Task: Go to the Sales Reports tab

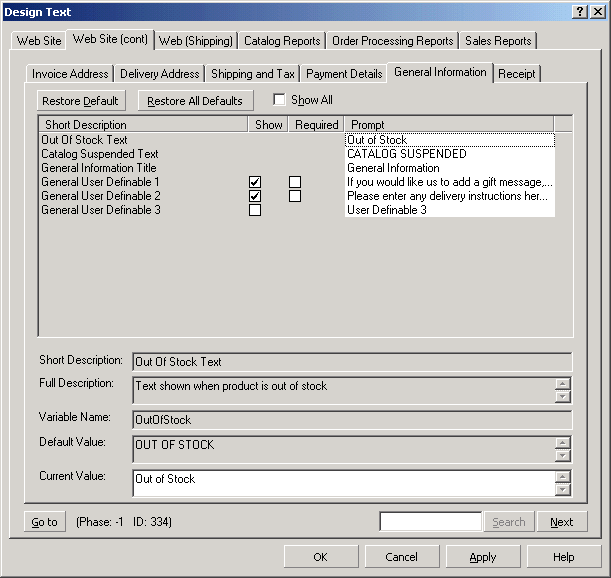Action: point(498,41)
